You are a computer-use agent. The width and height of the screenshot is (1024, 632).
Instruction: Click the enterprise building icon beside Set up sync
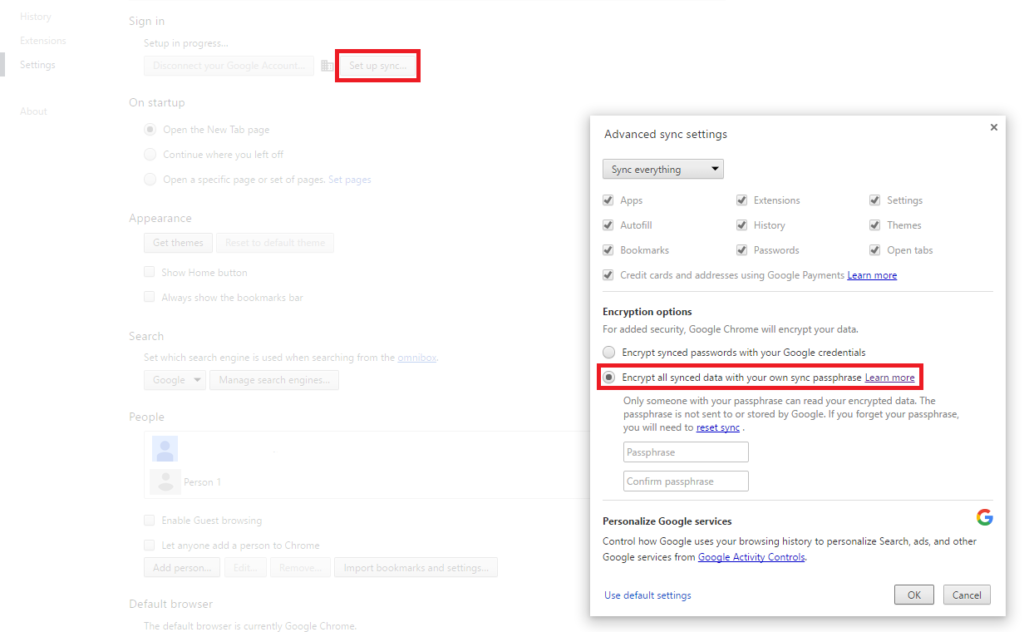click(x=327, y=66)
